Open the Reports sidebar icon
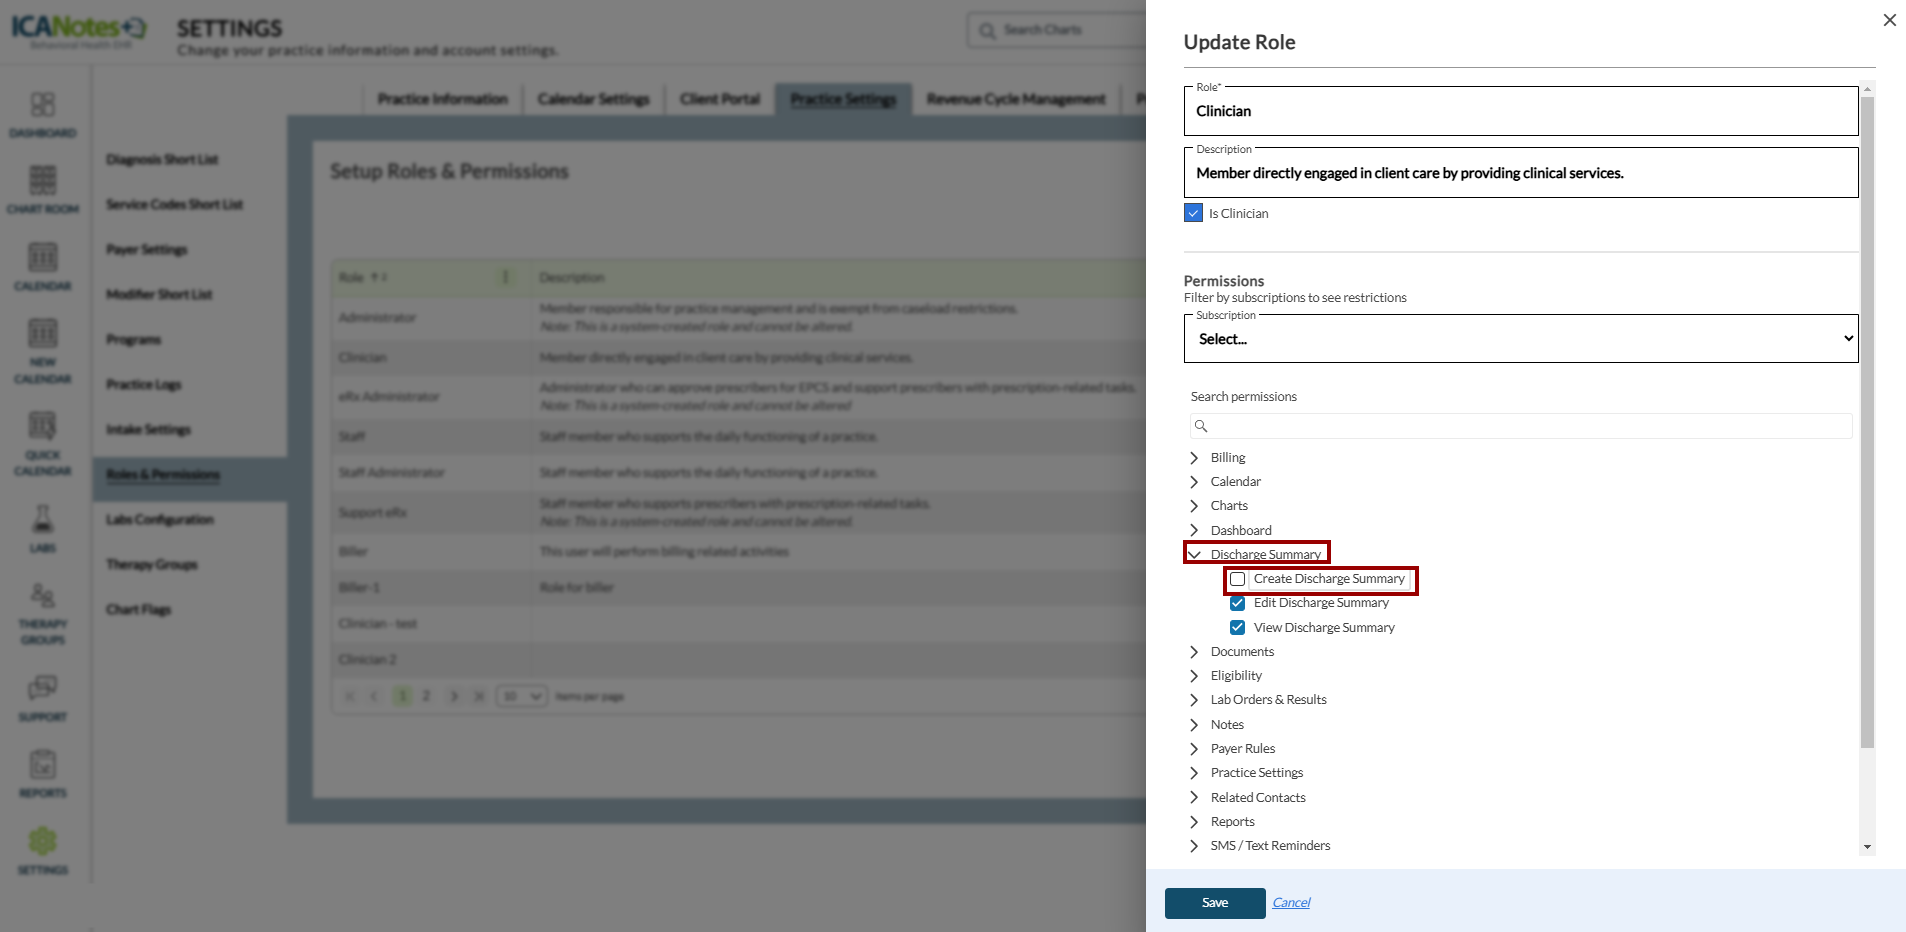 pos(42,766)
